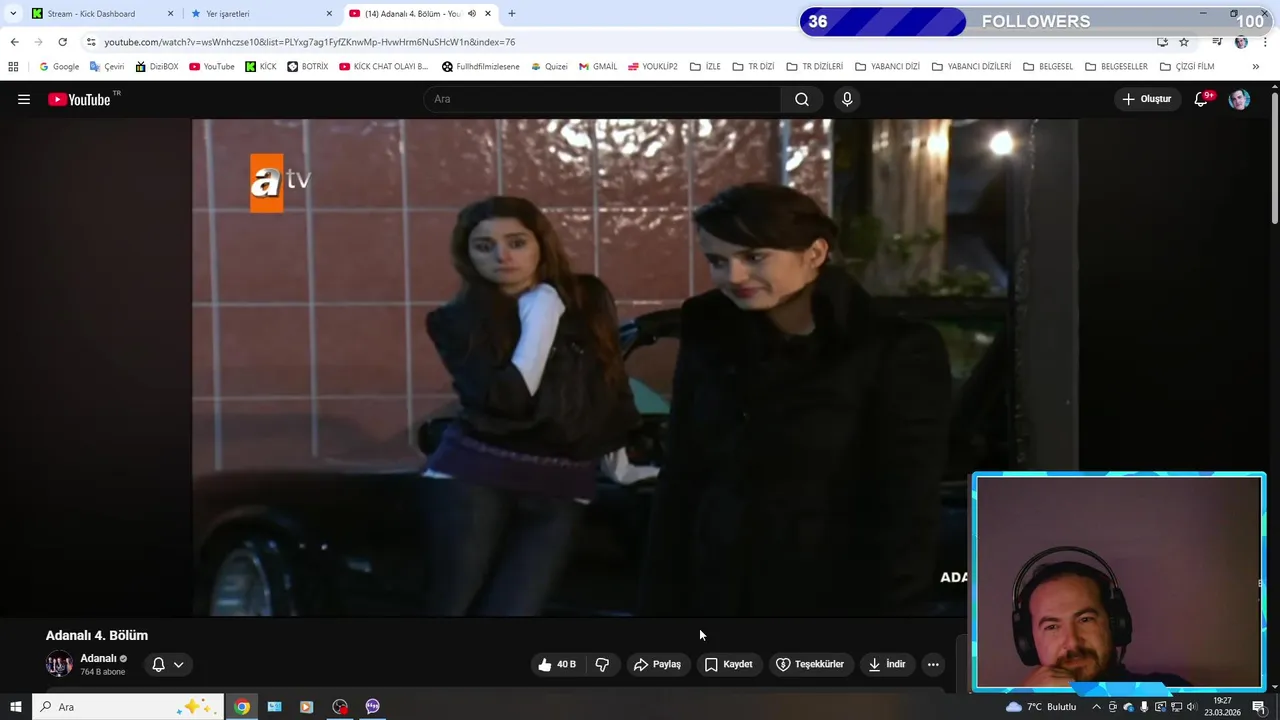Image resolution: width=1280 pixels, height=720 pixels.
Task: Open the Google bookmark
Action: [x=58, y=67]
